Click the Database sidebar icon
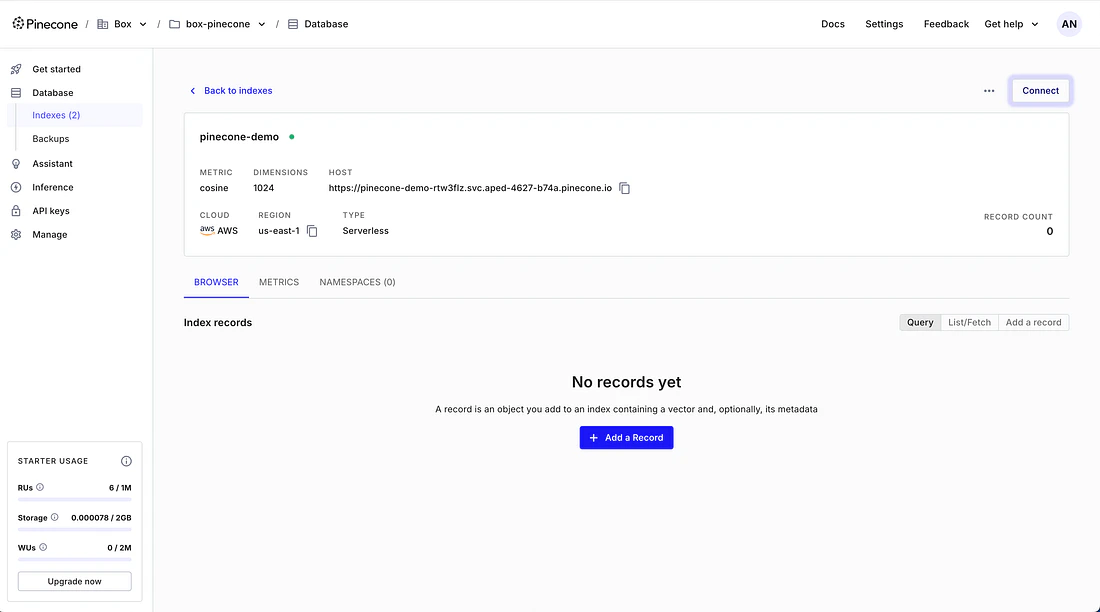 pyautogui.click(x=16, y=93)
